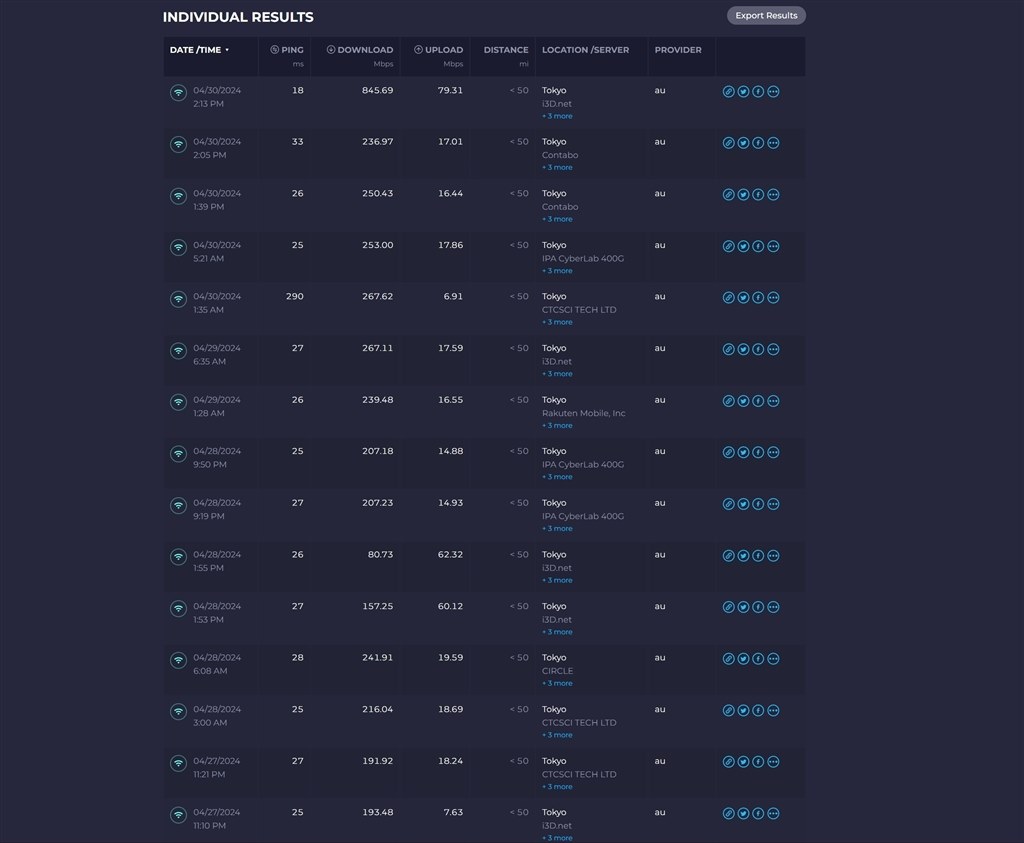Open more options for 267.62 Mbps result
The width and height of the screenshot is (1024, 843).
pos(773,298)
